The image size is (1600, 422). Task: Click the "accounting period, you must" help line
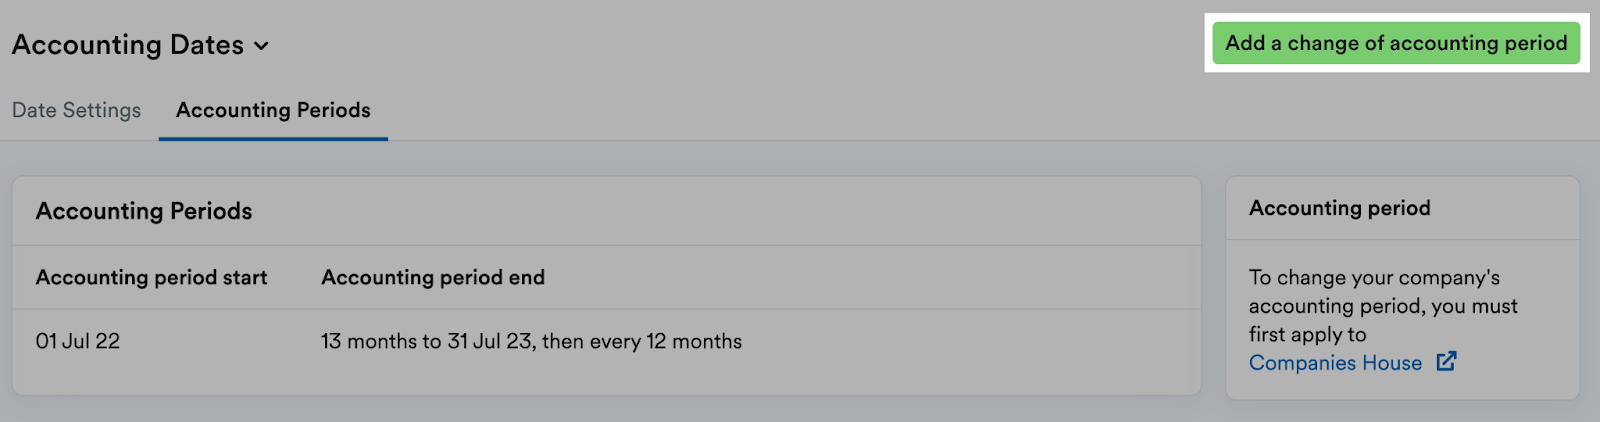coord(1383,306)
